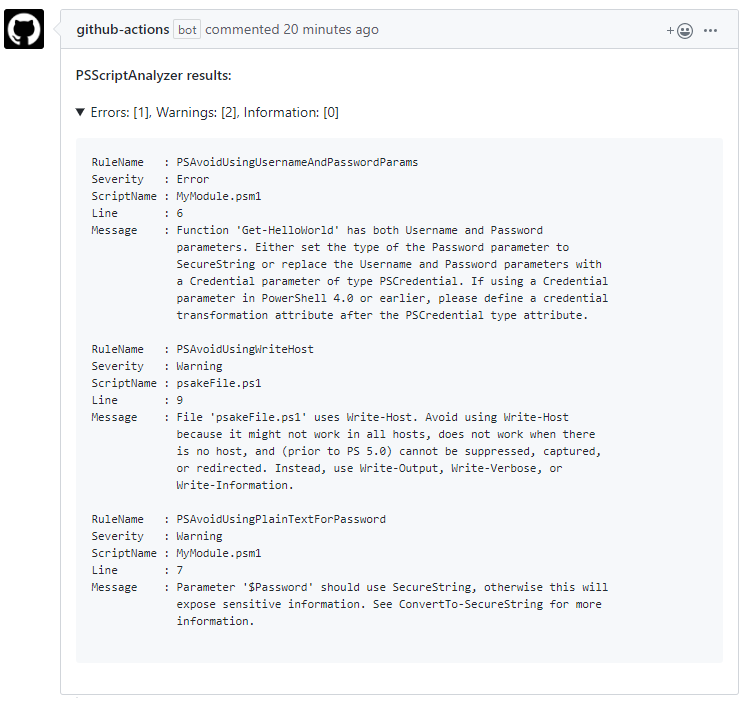Click the 'MyModule.psm1' script name of the Error entry

(x=219, y=196)
